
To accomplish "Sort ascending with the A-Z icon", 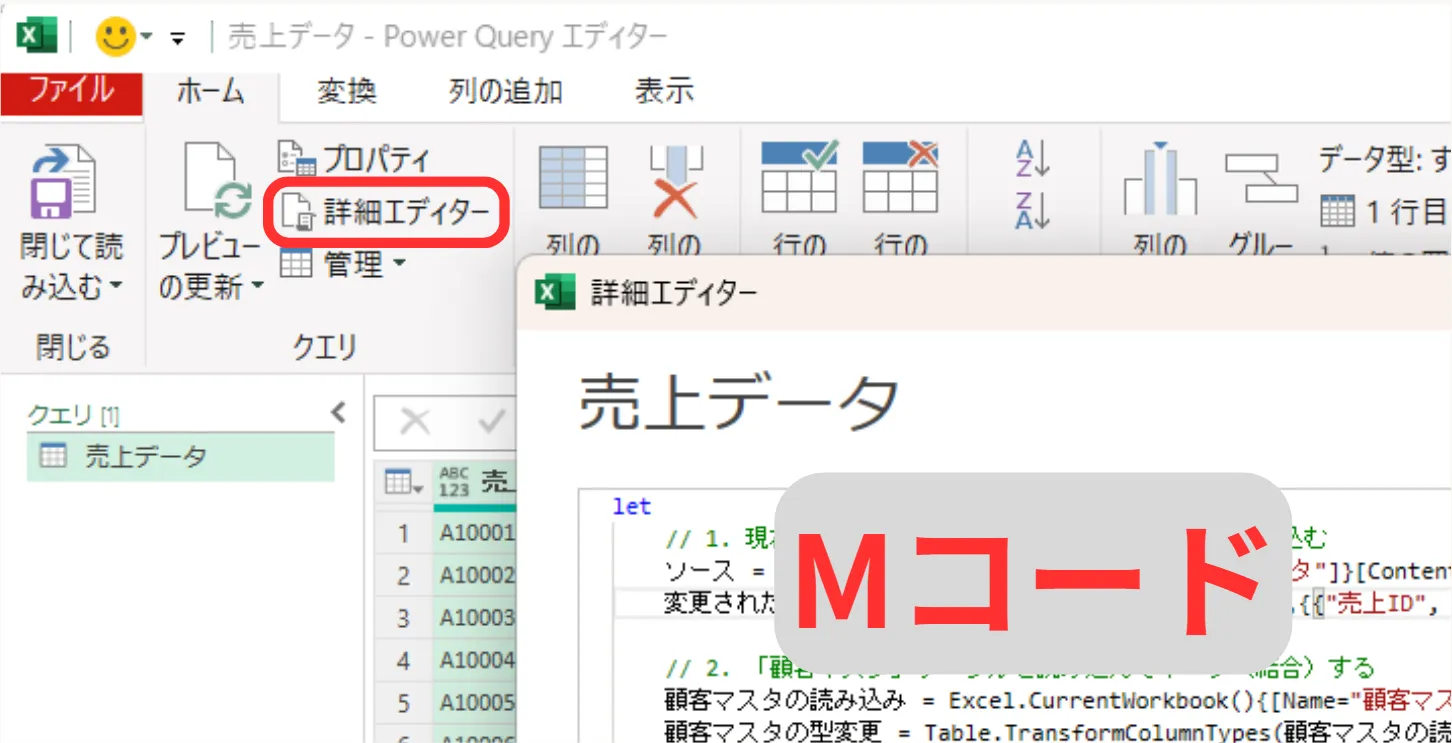I will pos(1033,160).
